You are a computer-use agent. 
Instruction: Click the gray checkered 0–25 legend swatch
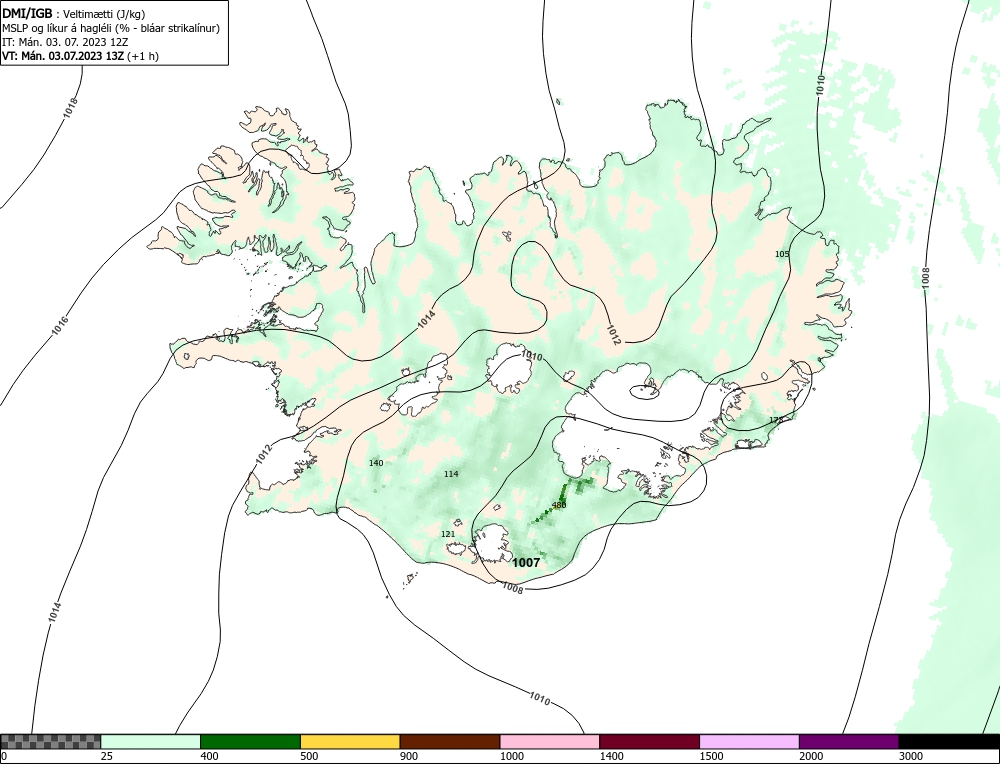pyautogui.click(x=50, y=742)
